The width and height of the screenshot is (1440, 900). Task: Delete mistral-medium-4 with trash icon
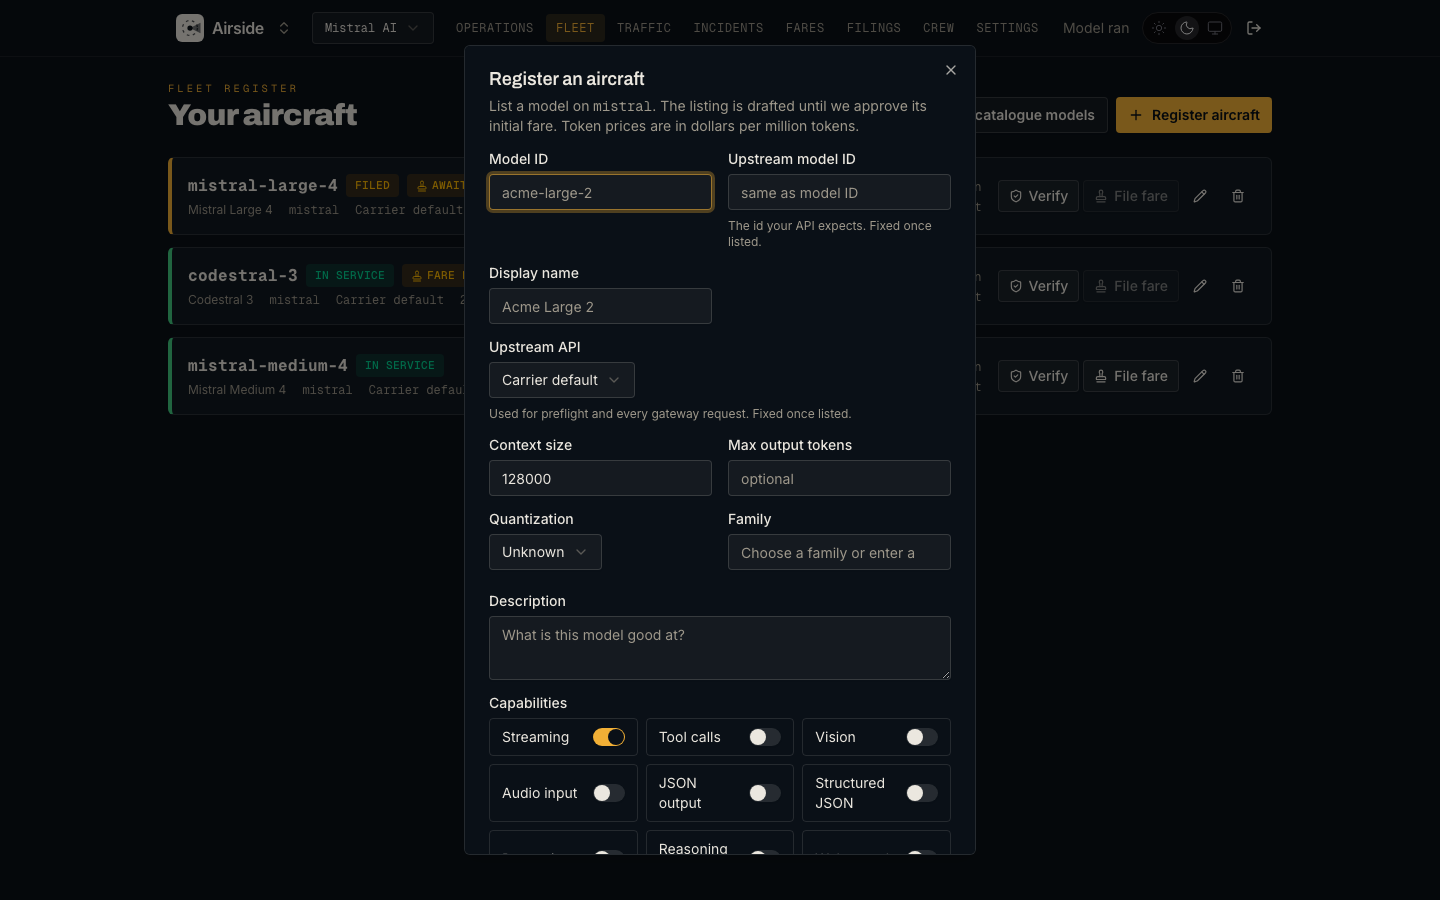pyautogui.click(x=1238, y=376)
